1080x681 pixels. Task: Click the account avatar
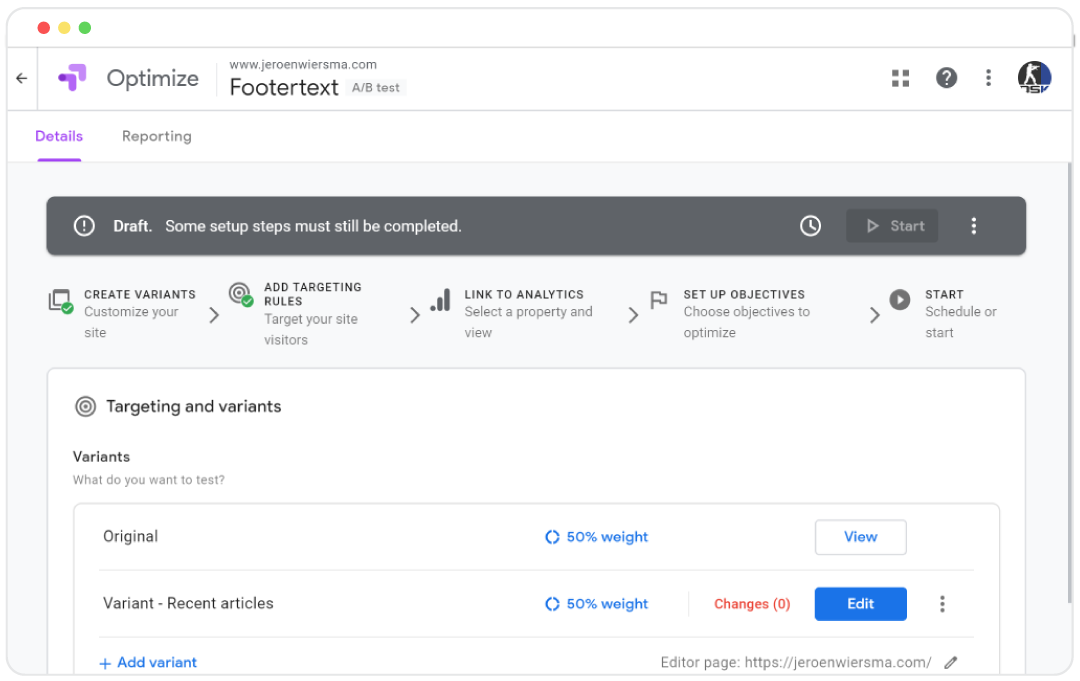pyautogui.click(x=1034, y=77)
